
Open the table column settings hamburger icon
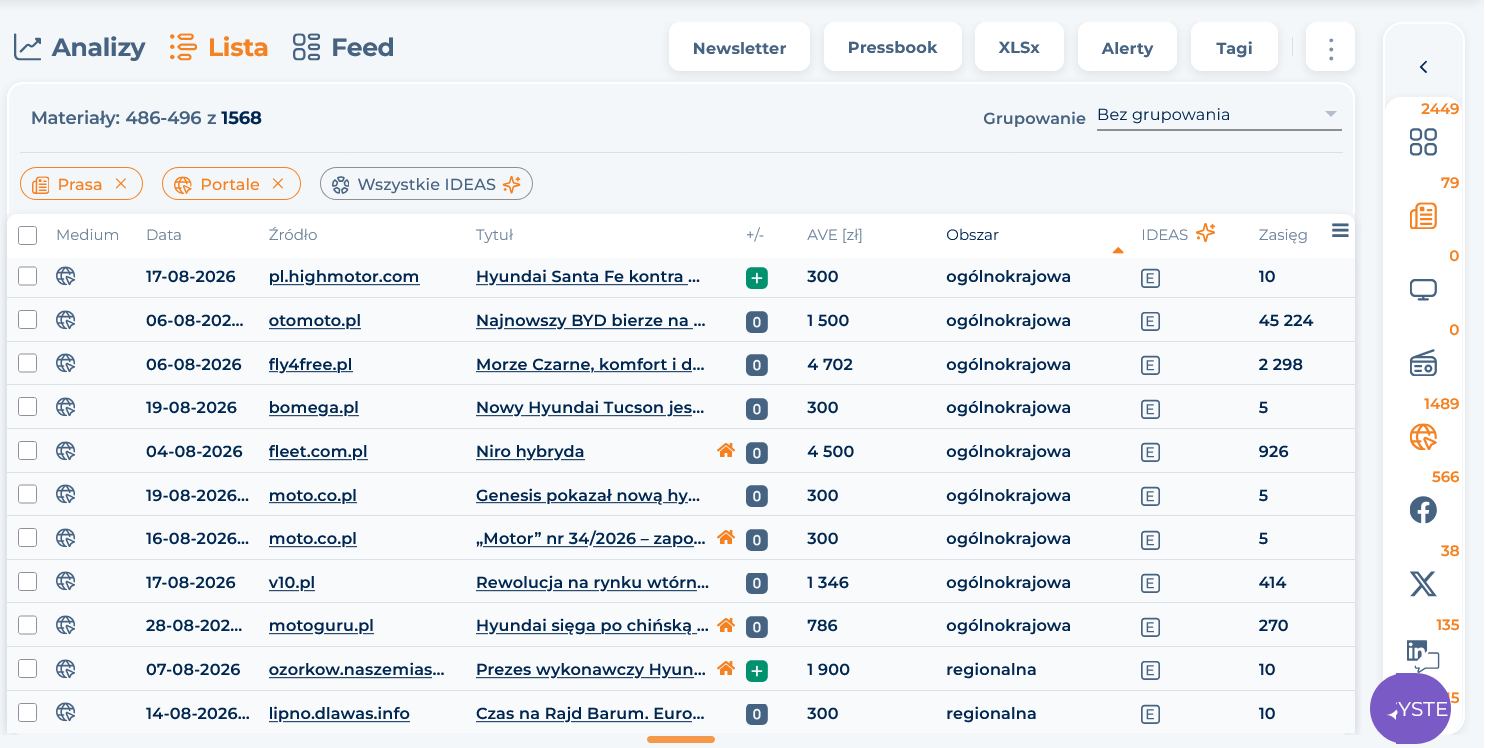coord(1340,231)
